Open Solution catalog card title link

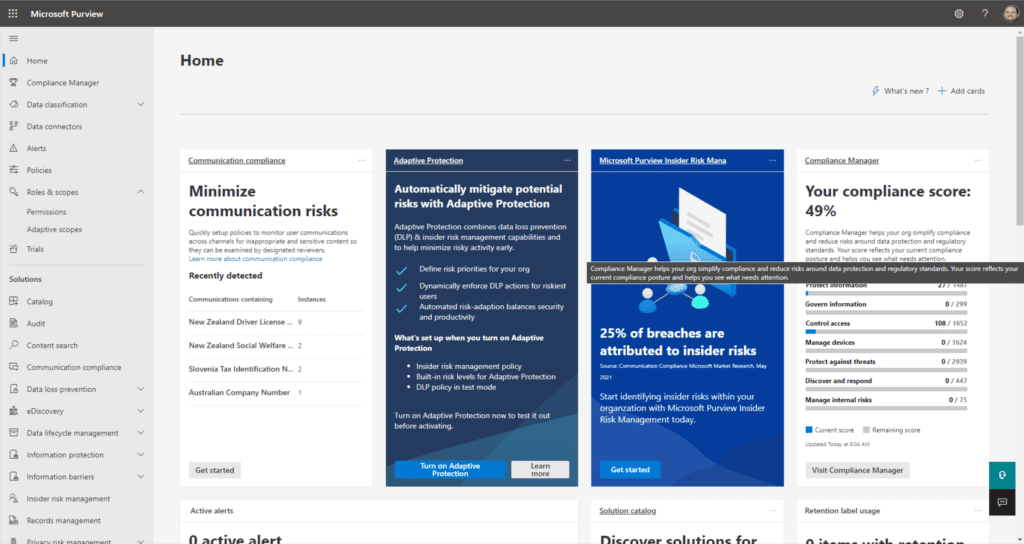(628, 511)
